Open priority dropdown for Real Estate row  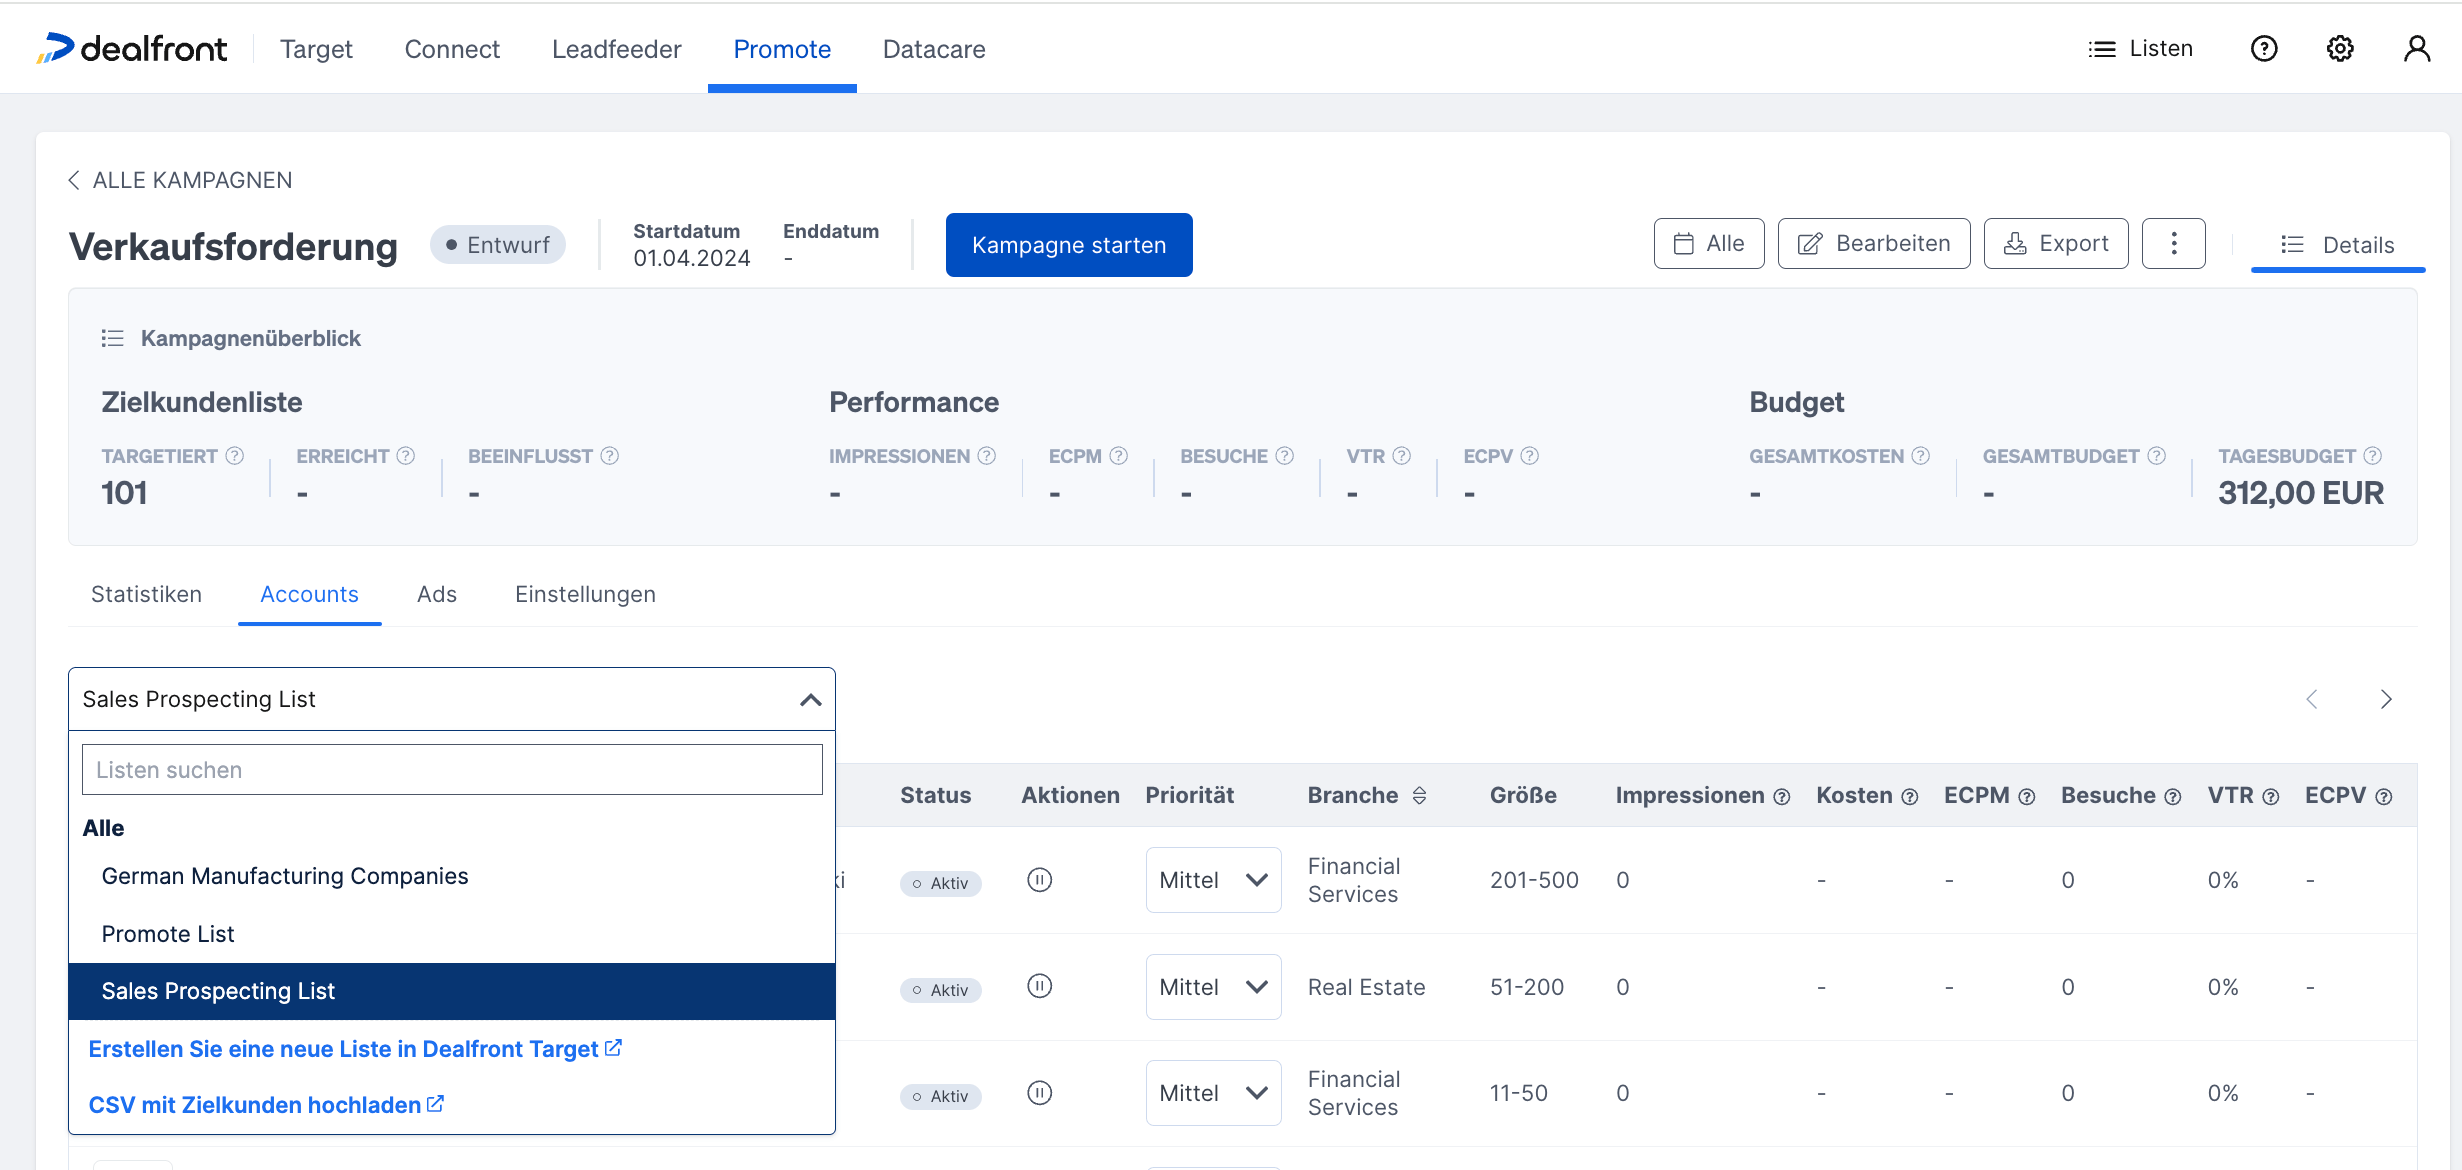1213,987
